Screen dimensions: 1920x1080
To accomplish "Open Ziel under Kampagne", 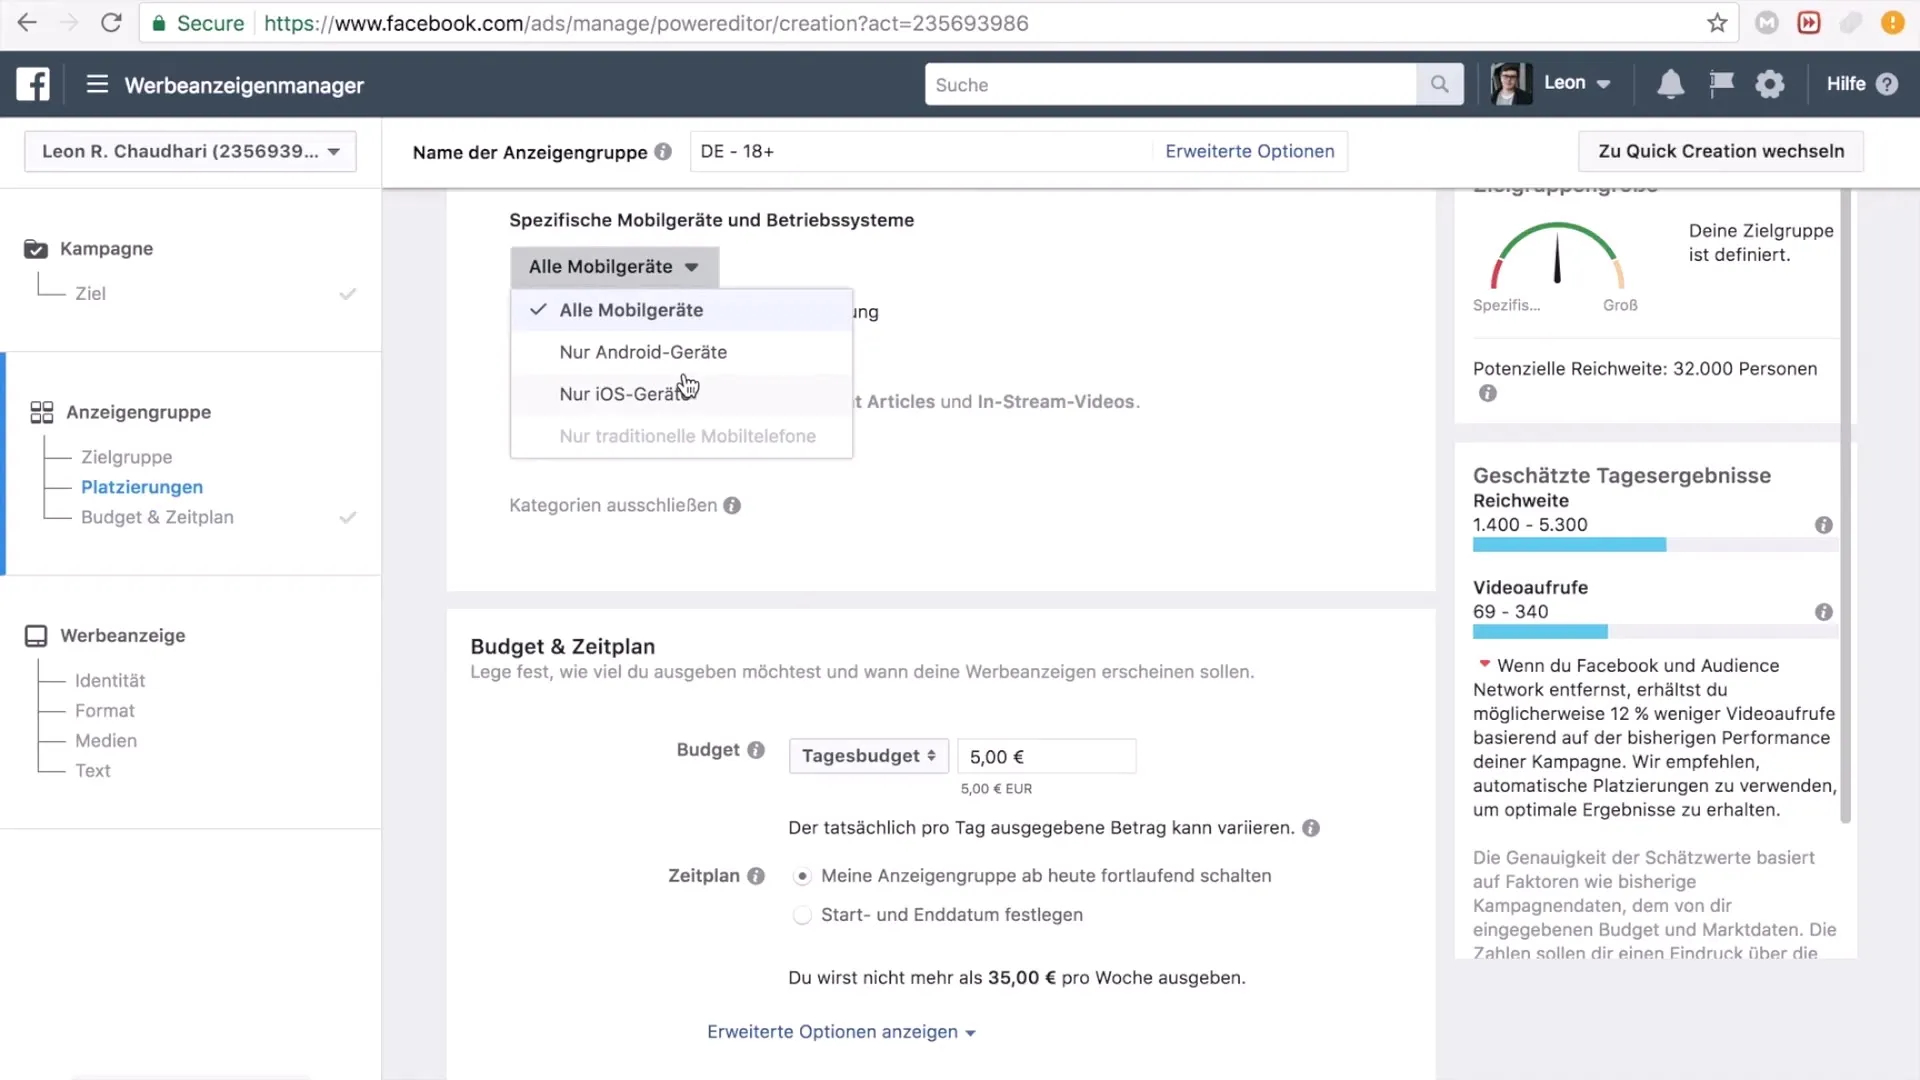I will tap(90, 294).
